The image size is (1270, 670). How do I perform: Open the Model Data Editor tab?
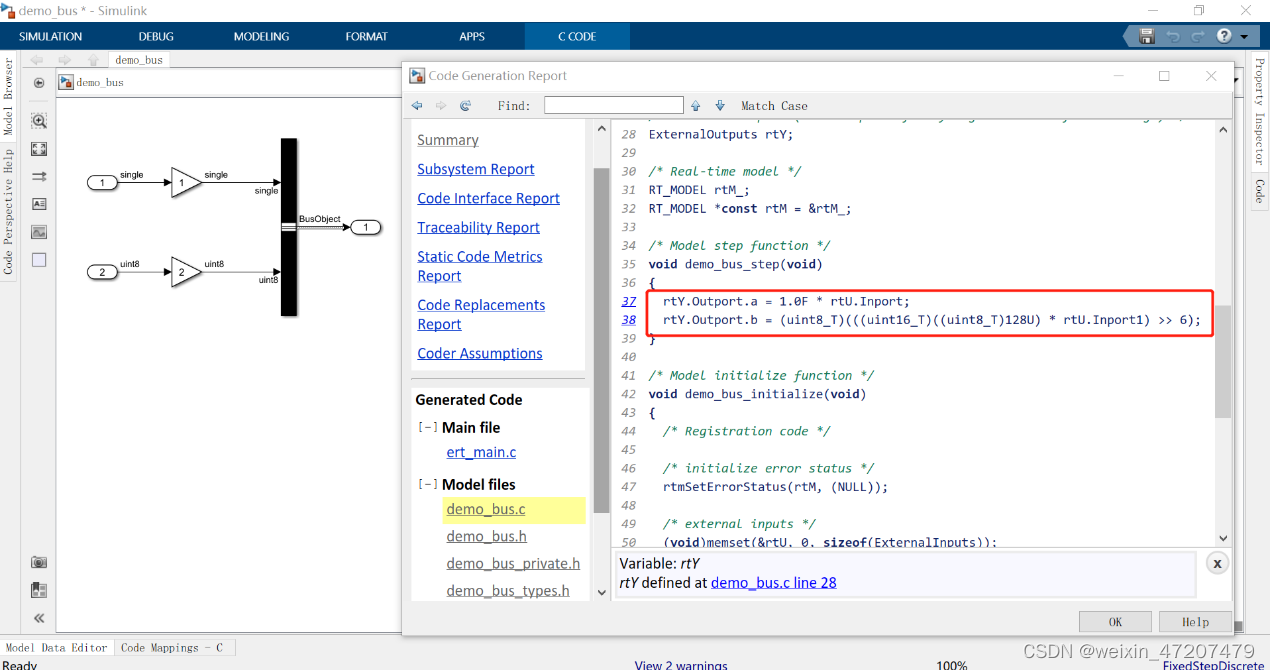(x=57, y=647)
